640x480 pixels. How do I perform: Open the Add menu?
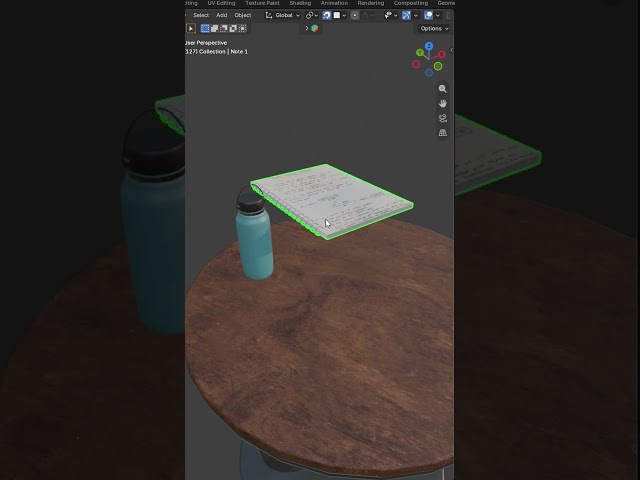222,15
